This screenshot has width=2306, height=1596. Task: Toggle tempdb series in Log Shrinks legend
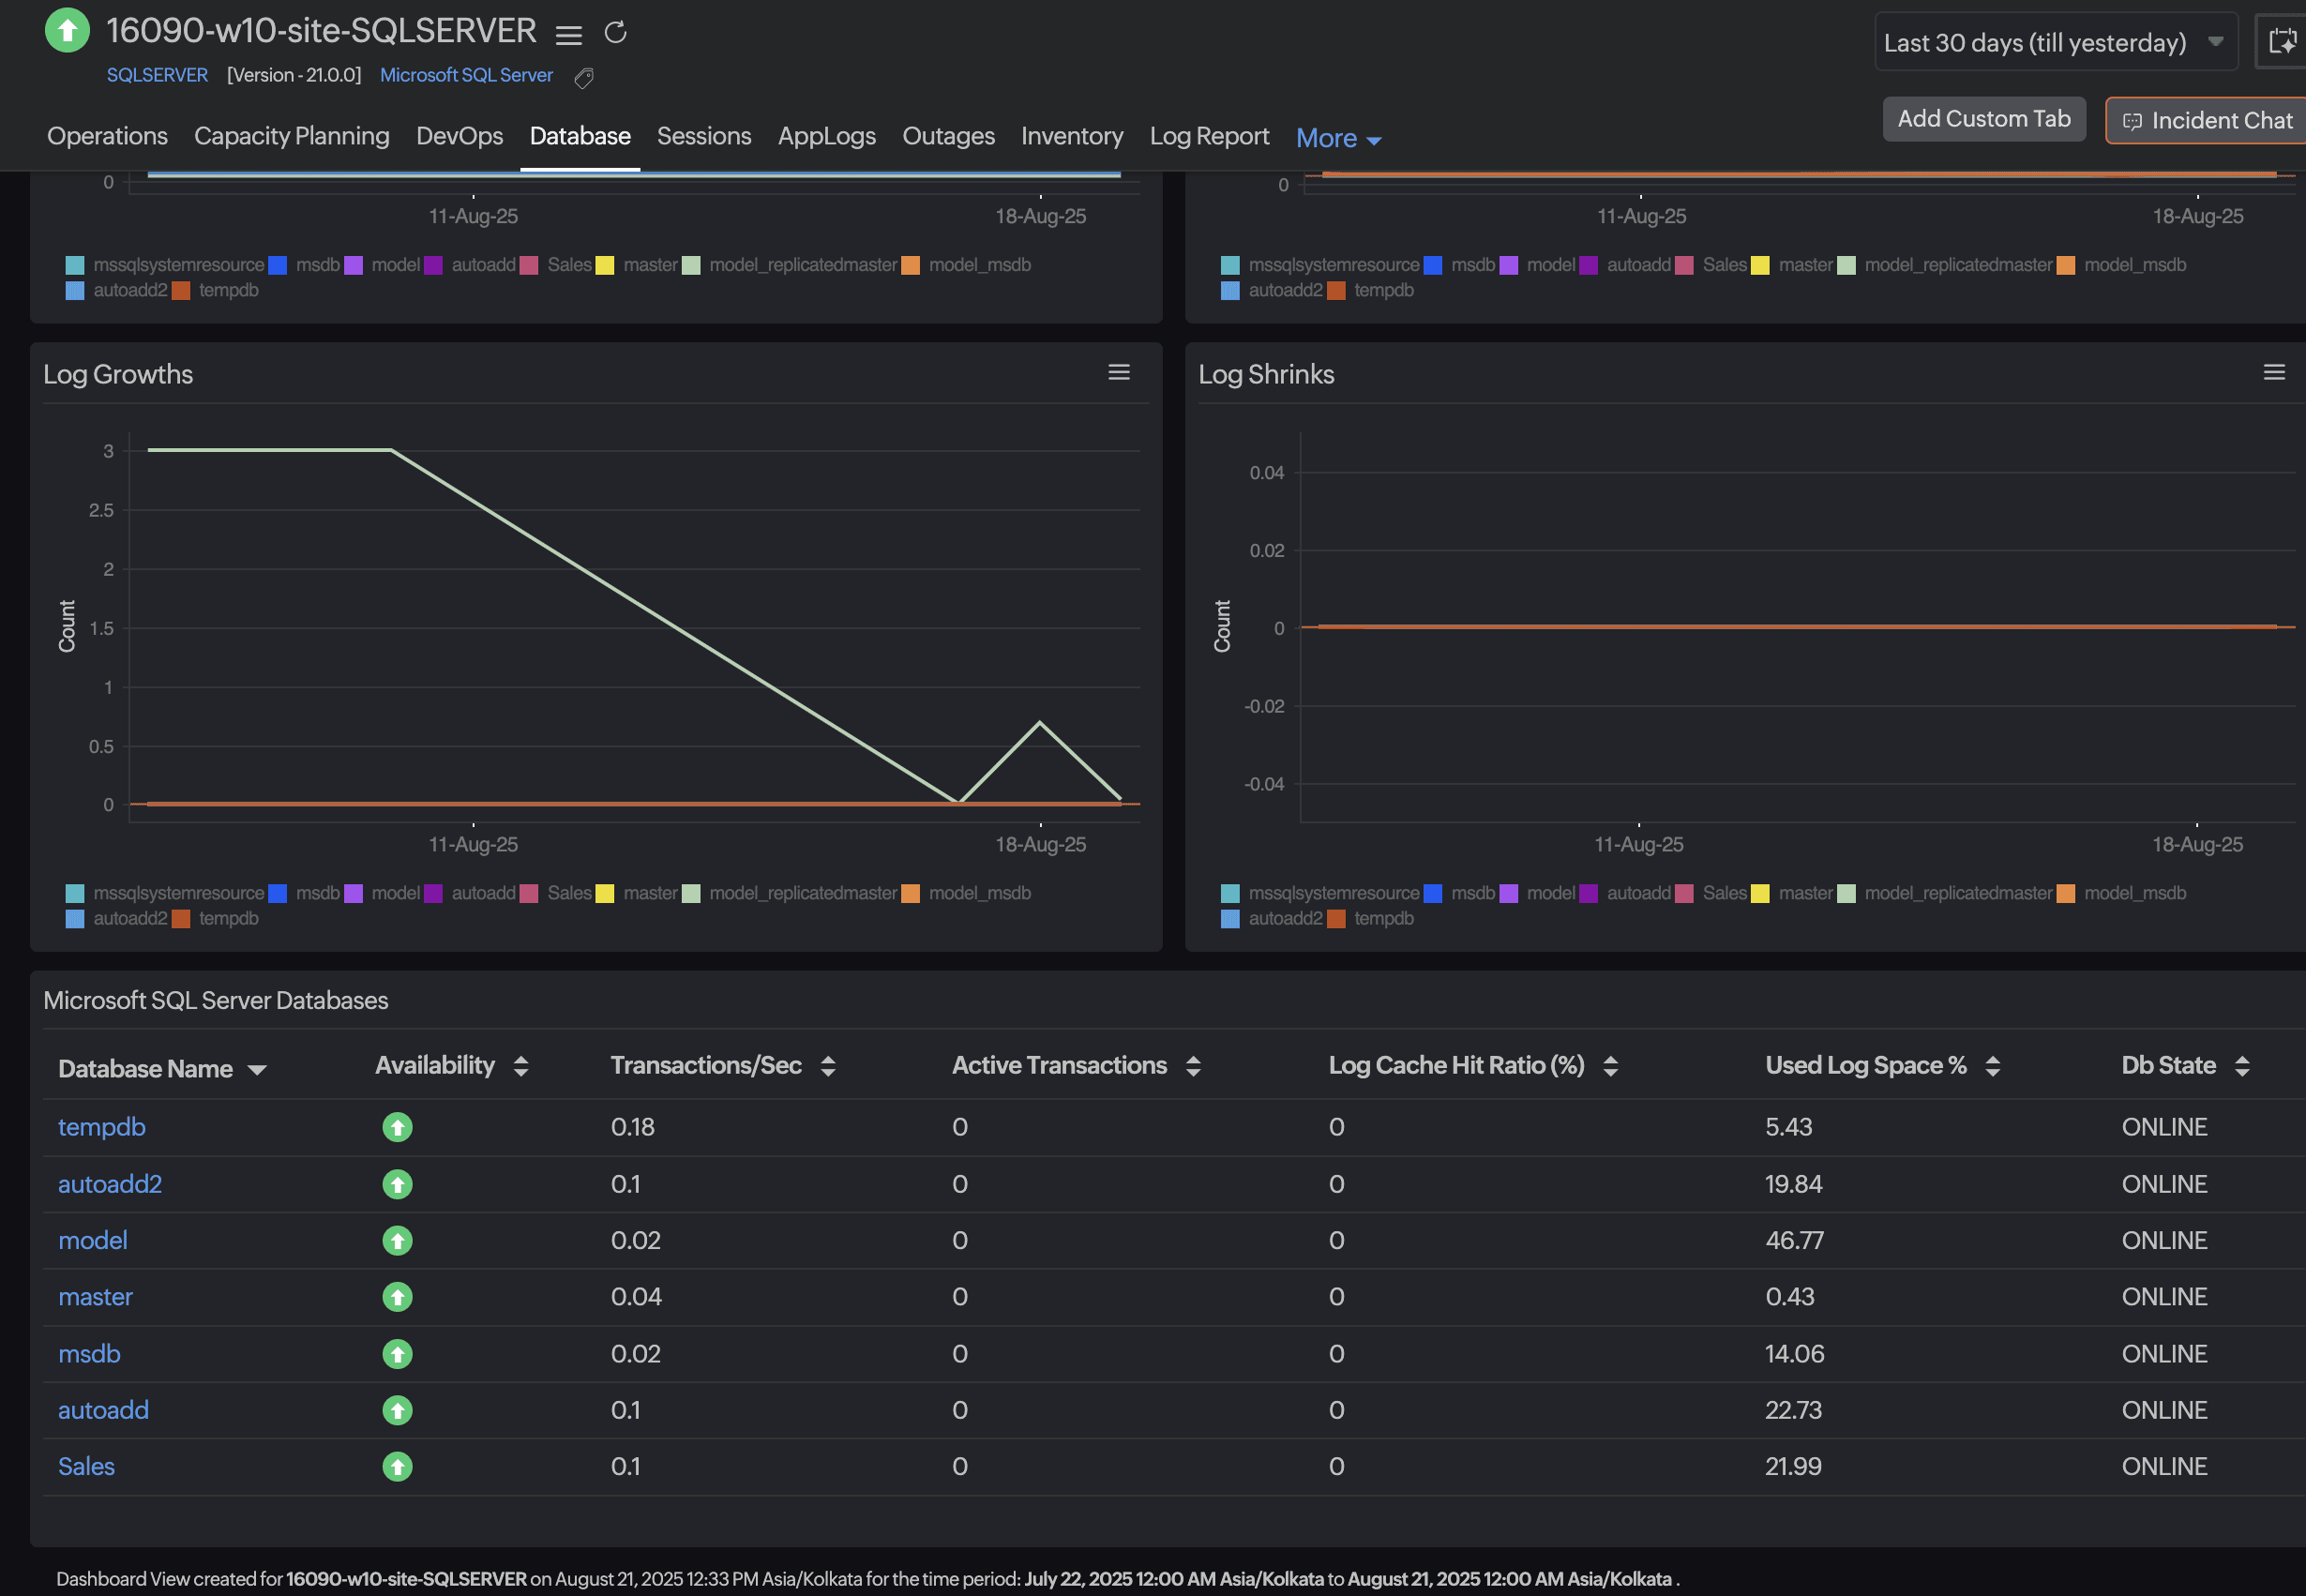(1382, 918)
